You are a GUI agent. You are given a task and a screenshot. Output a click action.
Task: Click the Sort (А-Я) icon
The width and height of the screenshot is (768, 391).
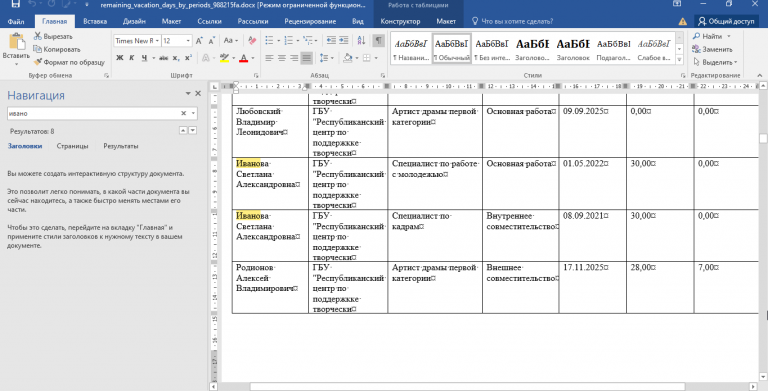tap(361, 41)
